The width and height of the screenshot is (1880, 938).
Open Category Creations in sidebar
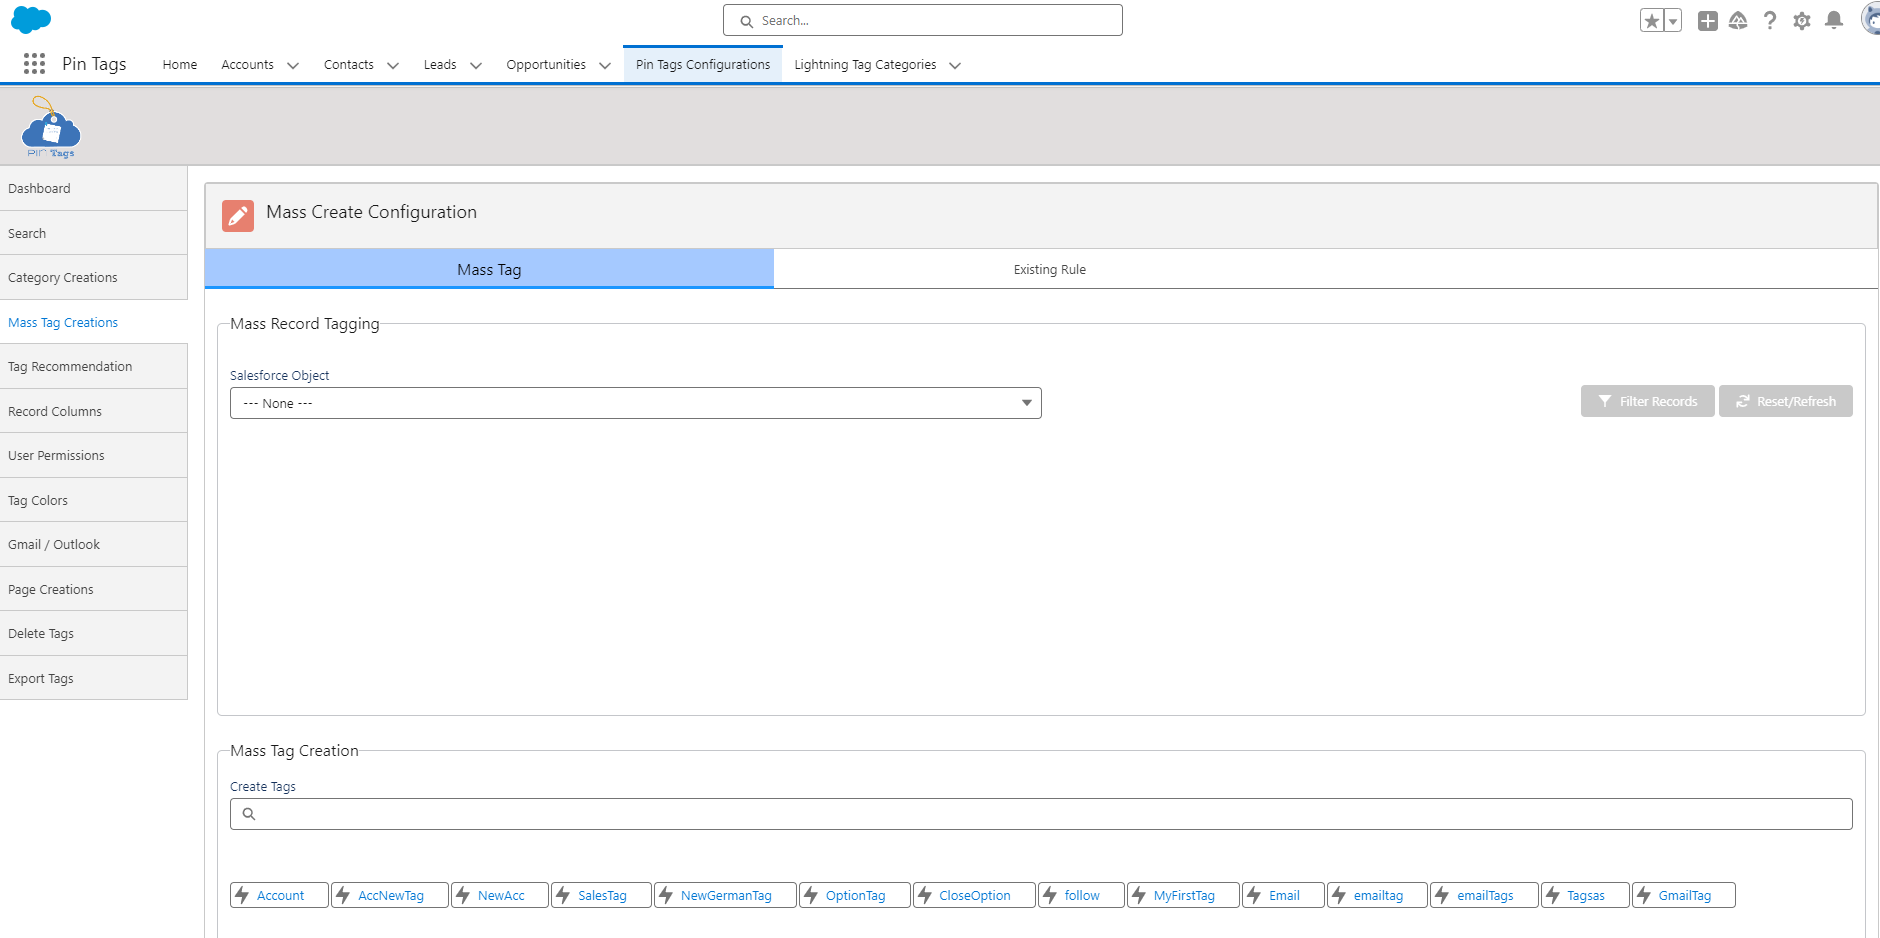(x=94, y=277)
